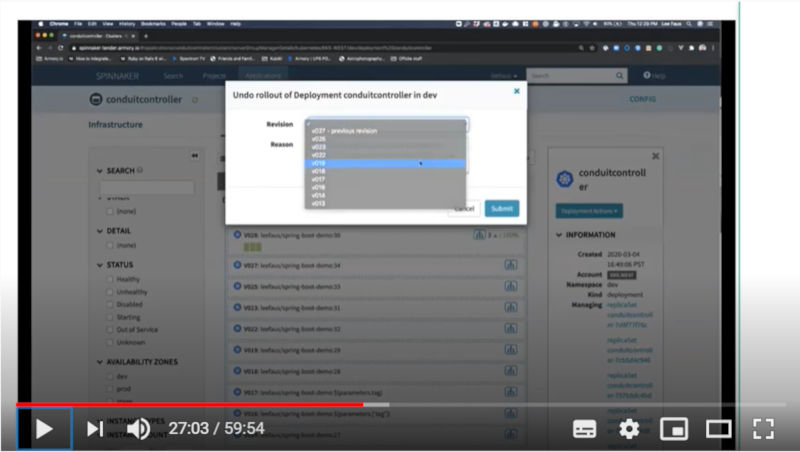Click the chart icon on v019 row

511,350
